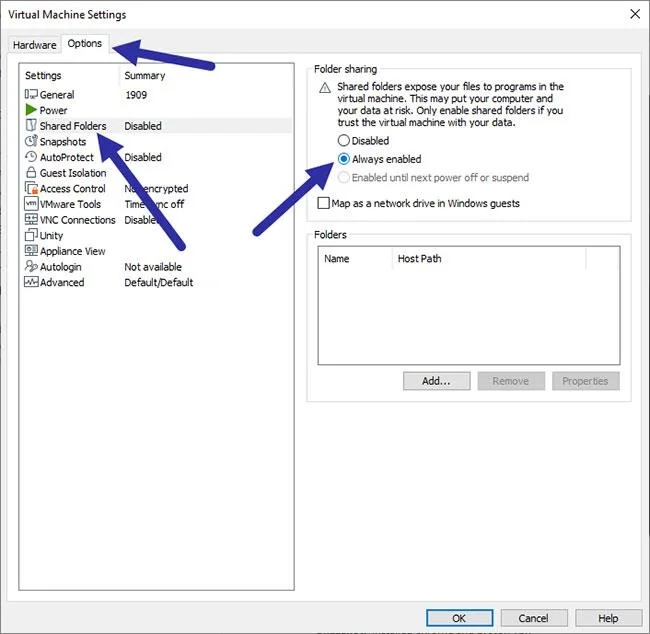650x634 pixels.
Task: Select the VNC Connections row
Action: point(157,220)
